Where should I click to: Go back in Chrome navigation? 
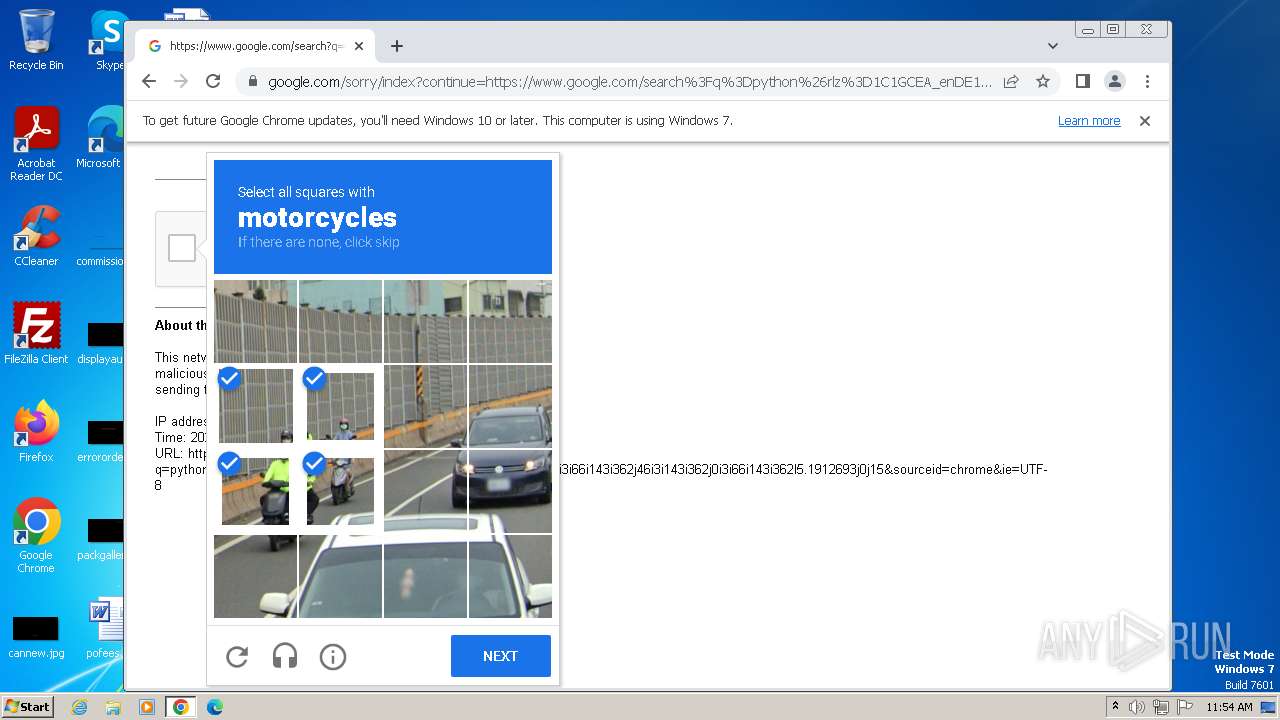point(149,82)
